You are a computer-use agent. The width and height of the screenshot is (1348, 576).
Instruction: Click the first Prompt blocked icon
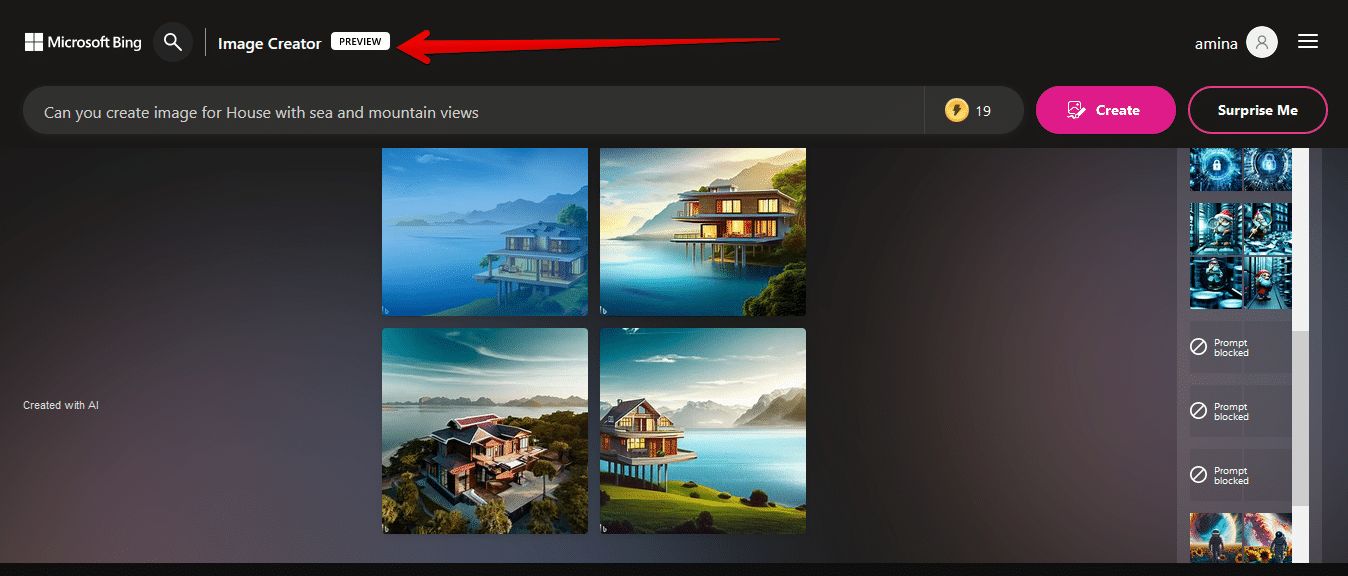[1198, 347]
